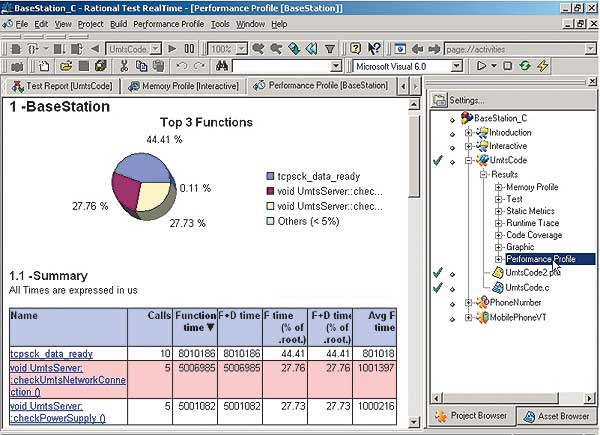Click the green diamond toolbar icon
The height and width of the screenshot is (435, 600).
tap(294, 49)
